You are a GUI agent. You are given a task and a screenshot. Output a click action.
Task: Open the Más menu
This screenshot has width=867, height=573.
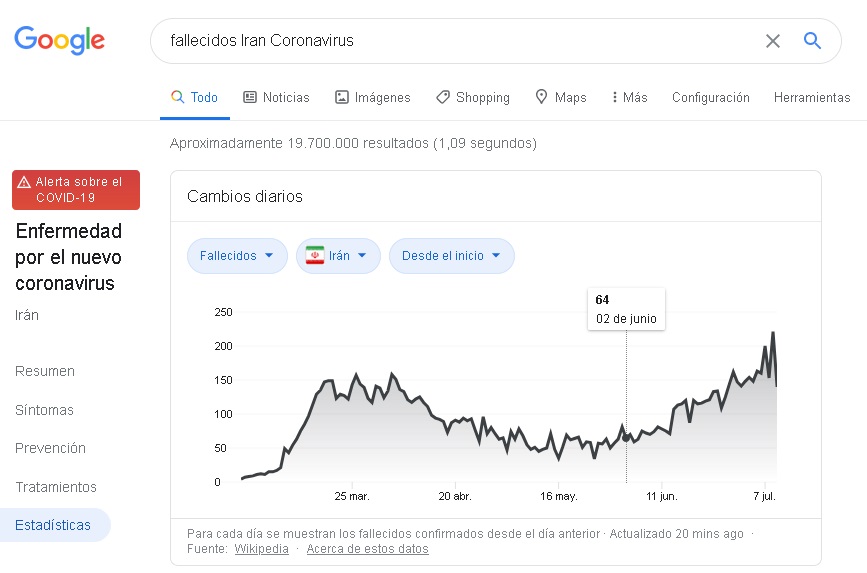click(629, 97)
